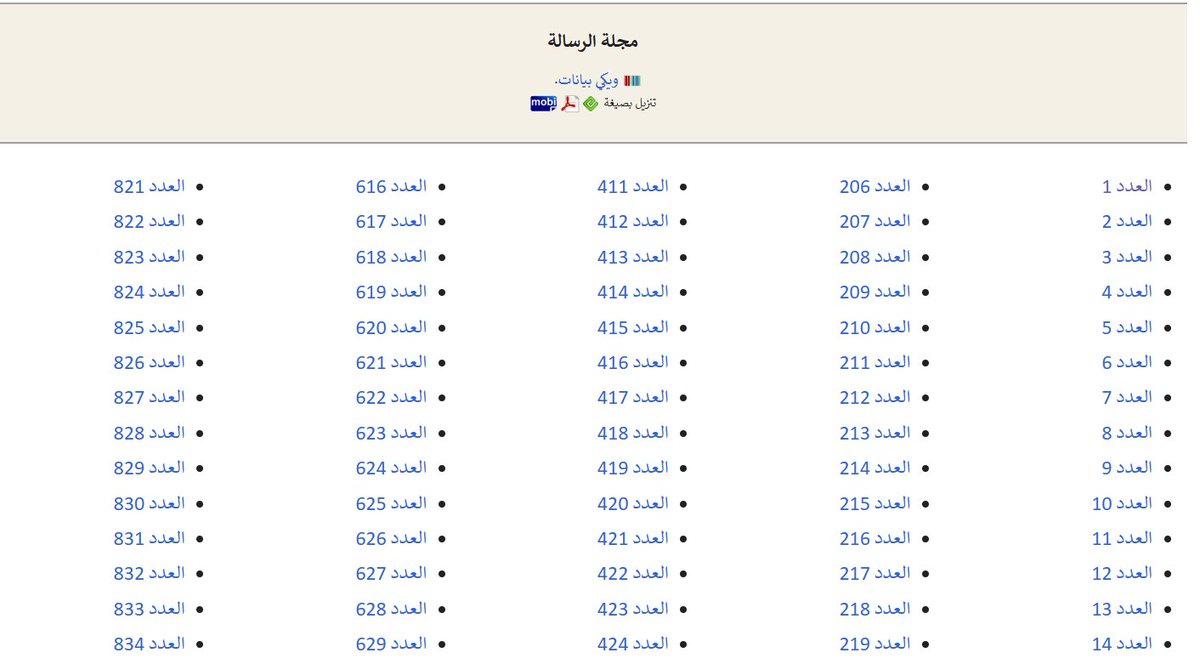The width and height of the screenshot is (1200, 664).
Task: Open issue العدد 206
Action: tap(875, 186)
